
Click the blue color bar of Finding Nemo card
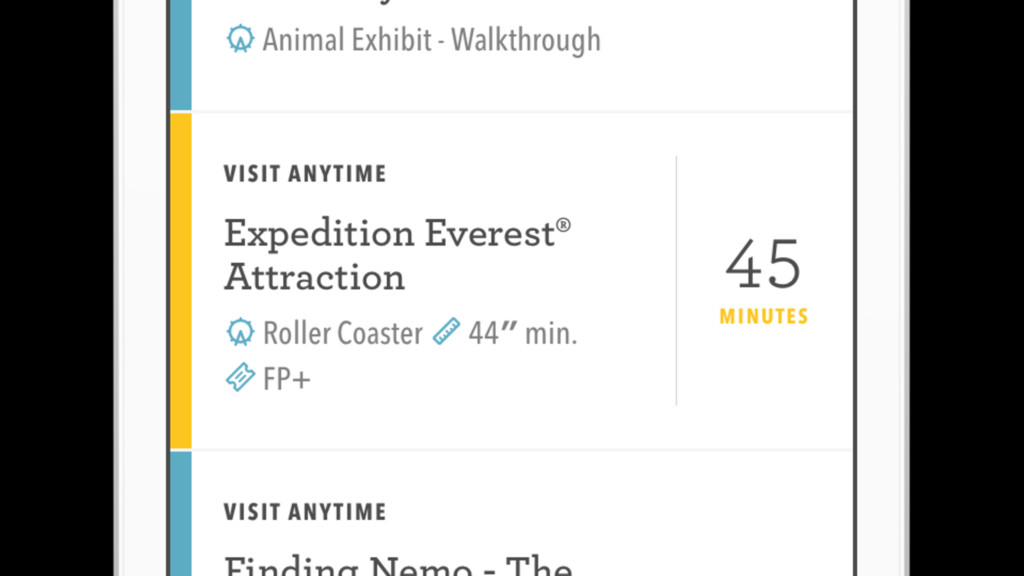[181, 514]
